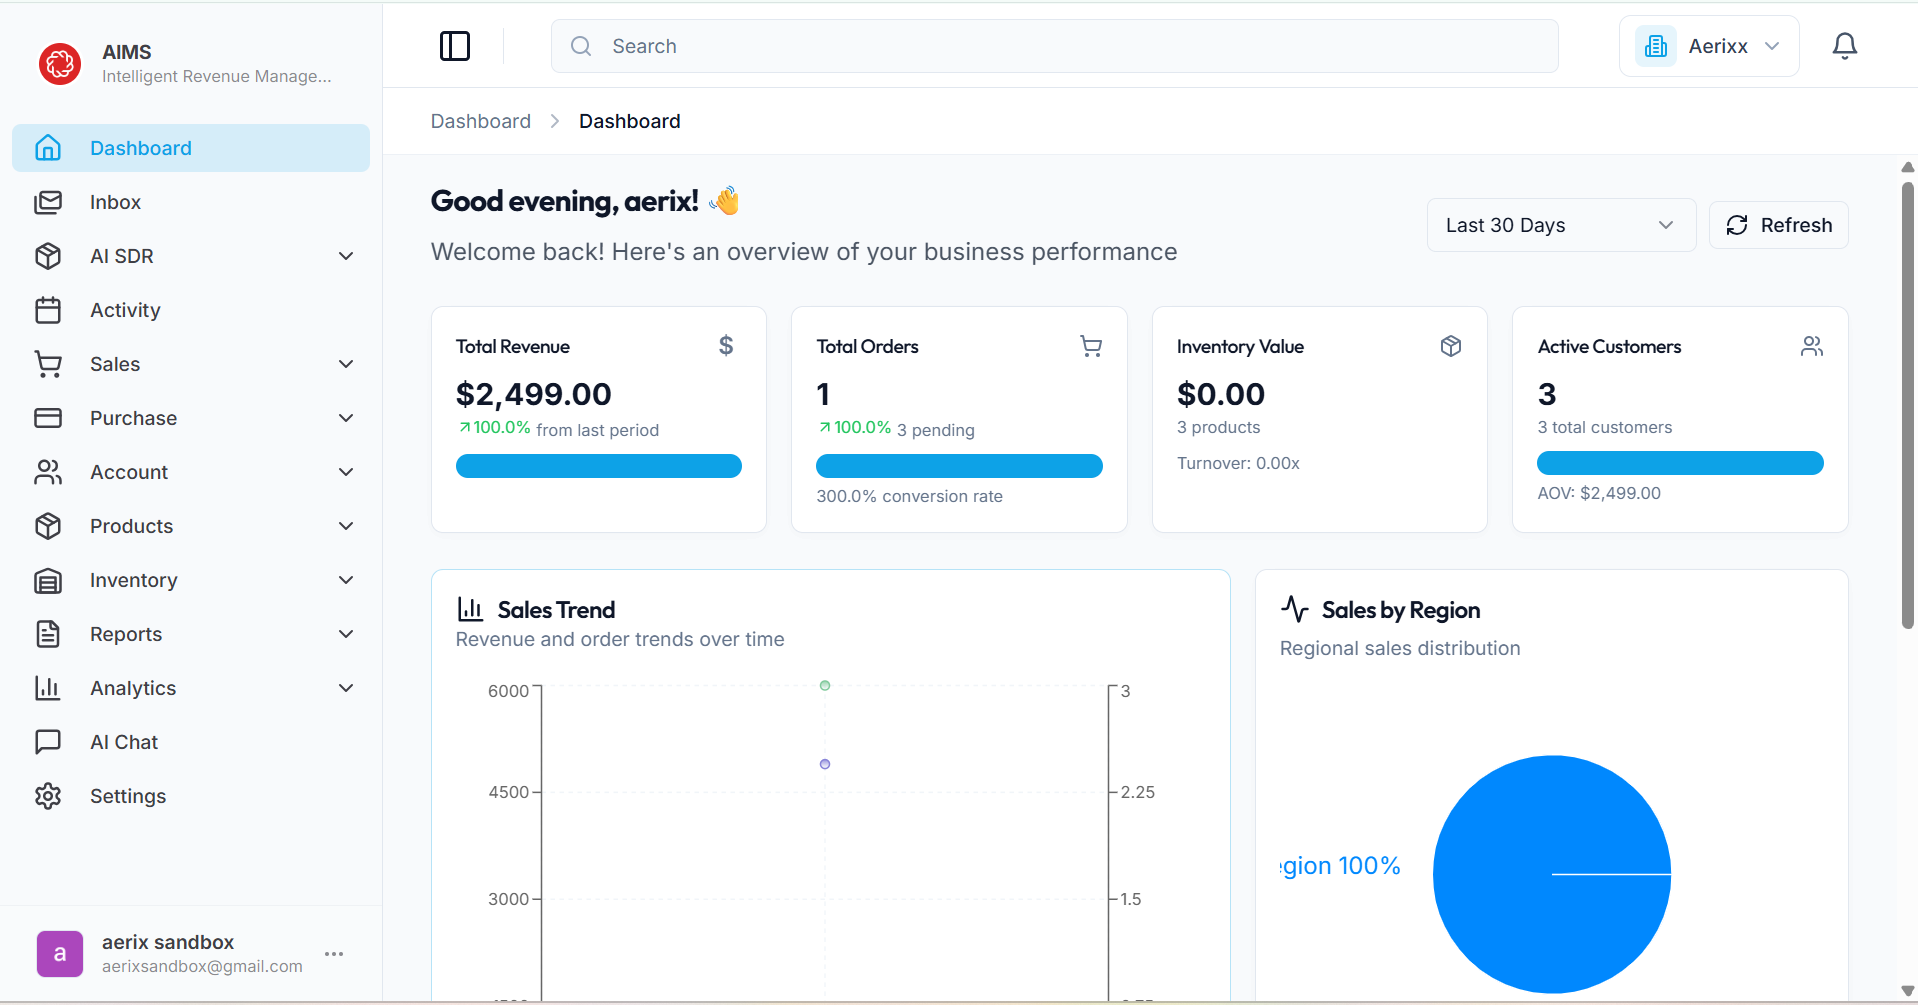Image resolution: width=1918 pixels, height=1005 pixels.
Task: Click the notification bell icon
Action: (1844, 46)
